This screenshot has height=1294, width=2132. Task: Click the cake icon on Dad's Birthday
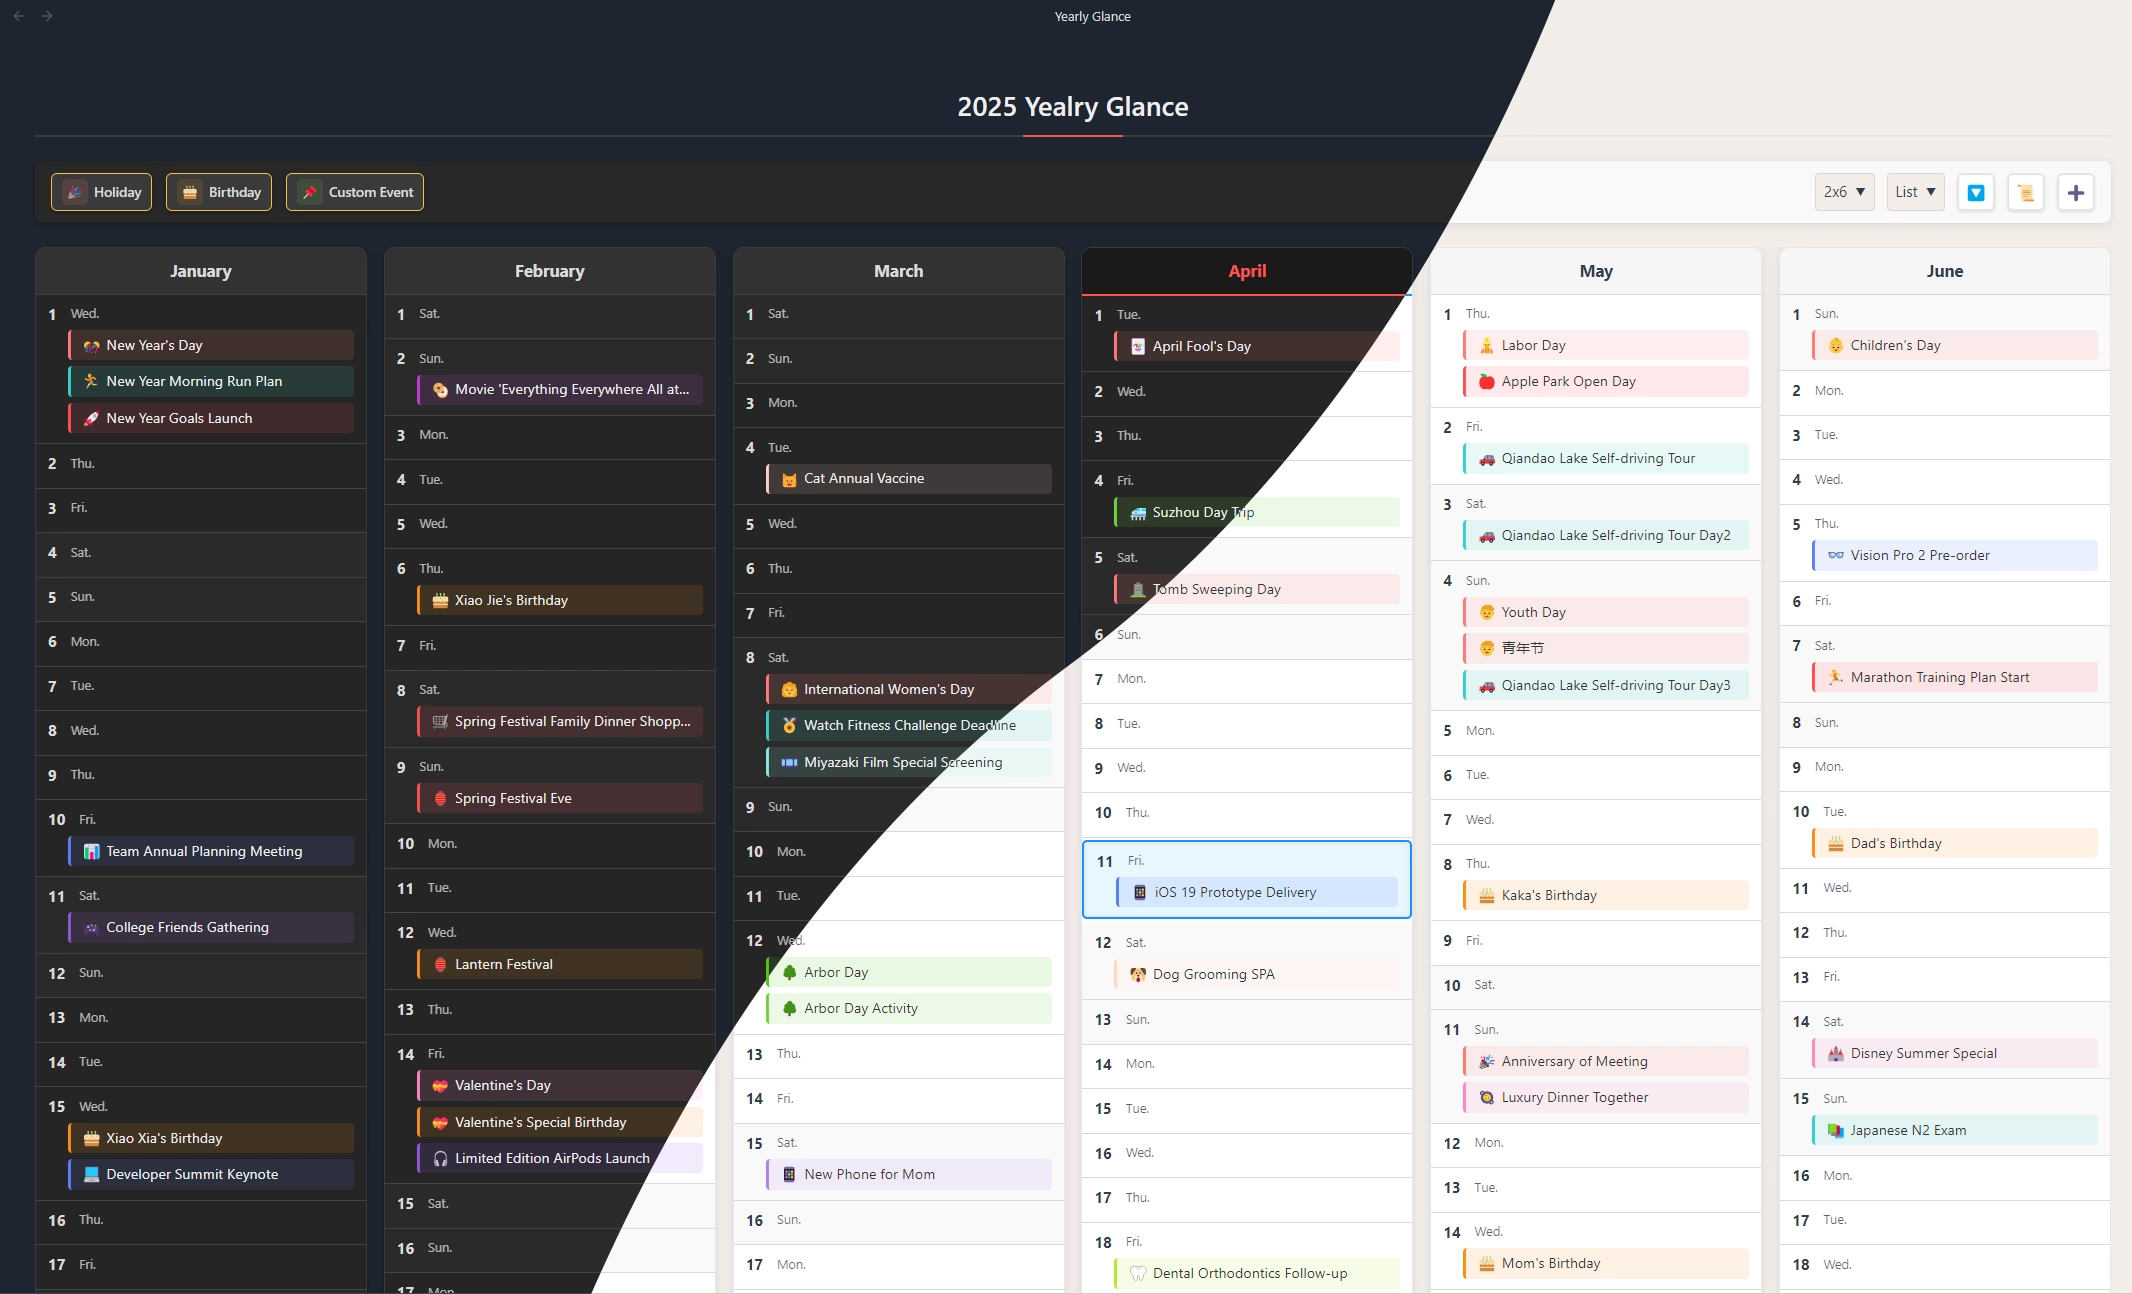[x=1835, y=844]
